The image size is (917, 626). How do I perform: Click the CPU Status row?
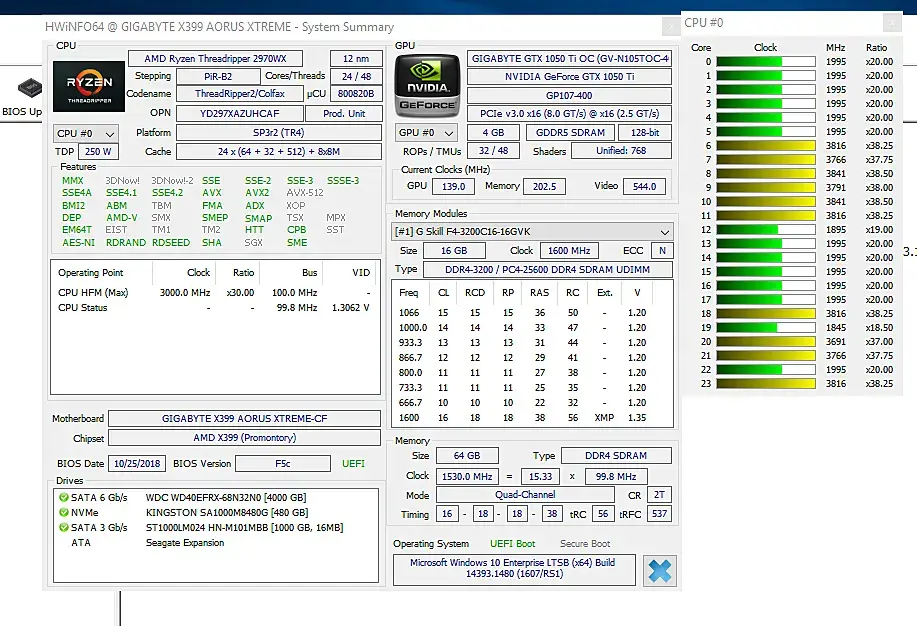point(214,308)
